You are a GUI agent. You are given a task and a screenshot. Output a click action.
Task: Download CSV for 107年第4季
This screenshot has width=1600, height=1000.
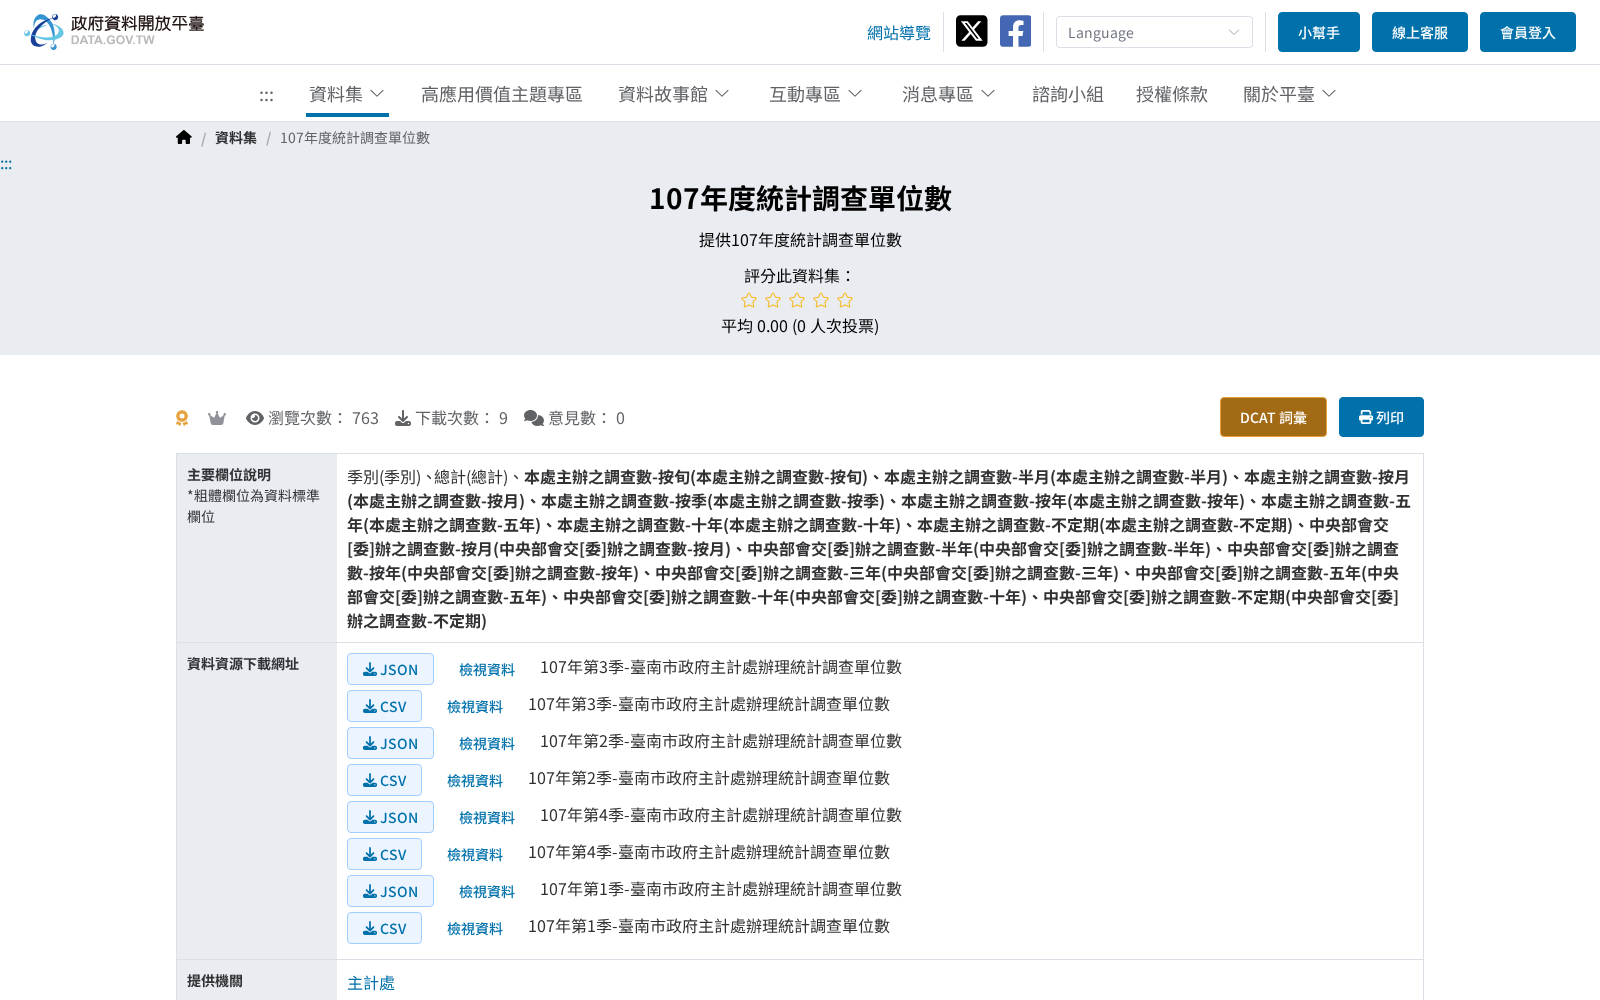point(384,854)
